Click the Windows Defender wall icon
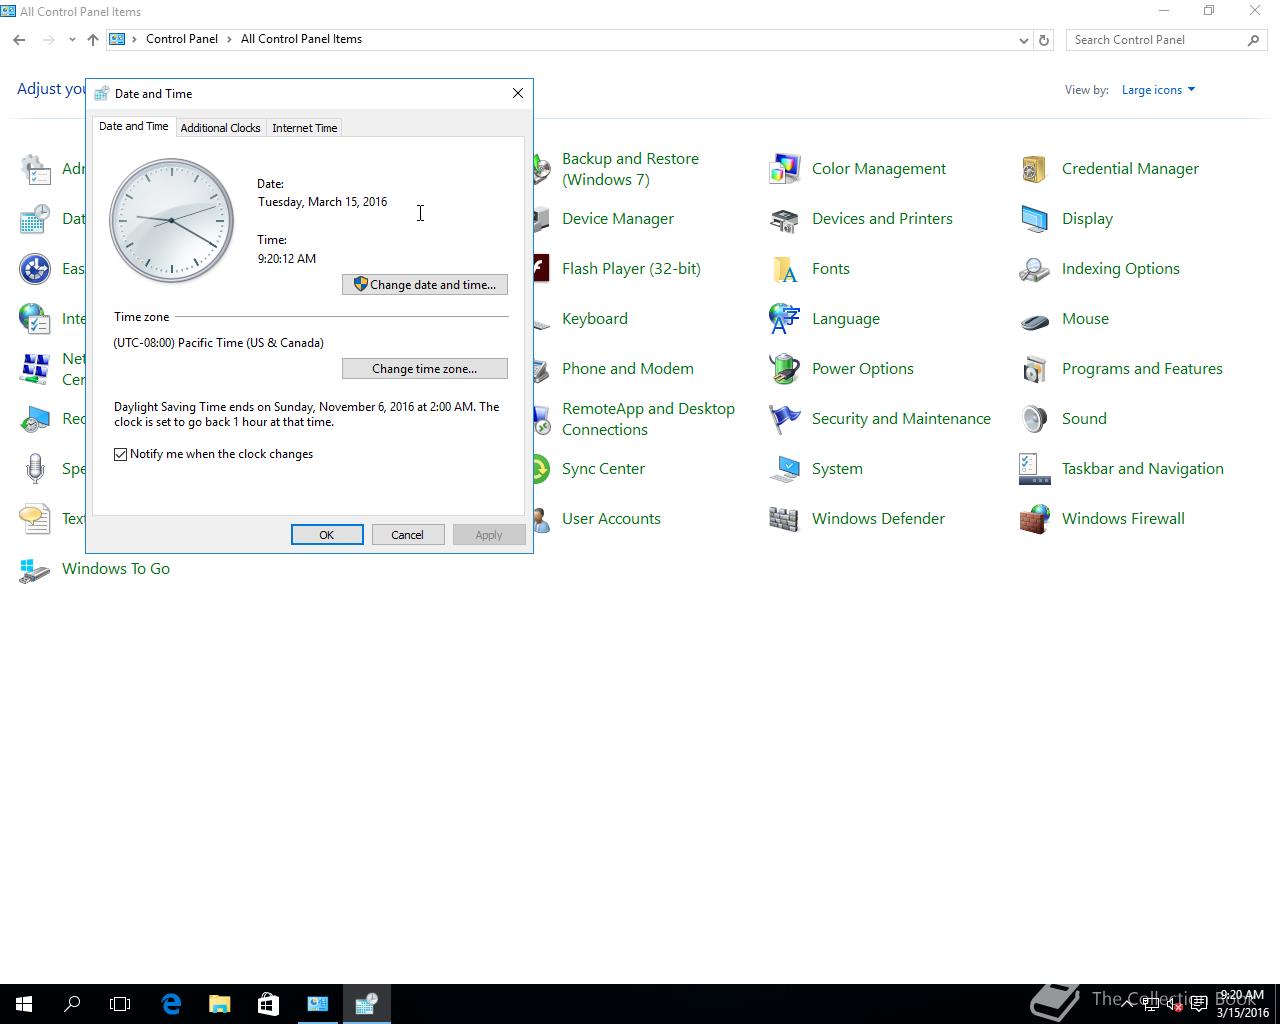 (x=784, y=519)
